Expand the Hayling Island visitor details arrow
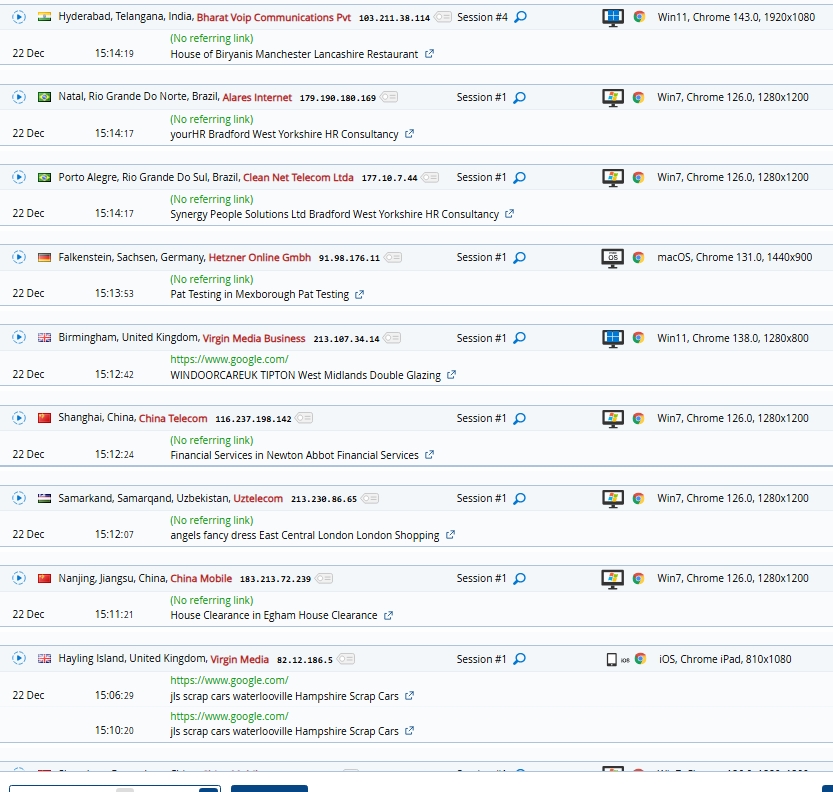Image resolution: width=833 pixels, height=792 pixels. [x=18, y=659]
